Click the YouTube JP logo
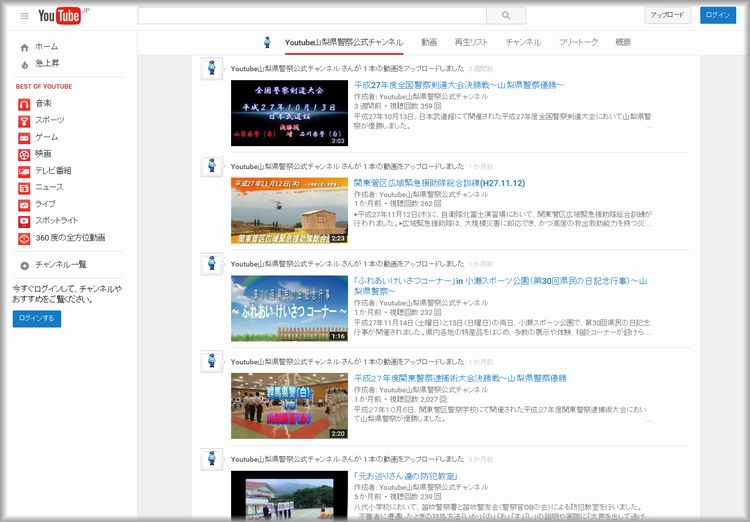 click(63, 16)
